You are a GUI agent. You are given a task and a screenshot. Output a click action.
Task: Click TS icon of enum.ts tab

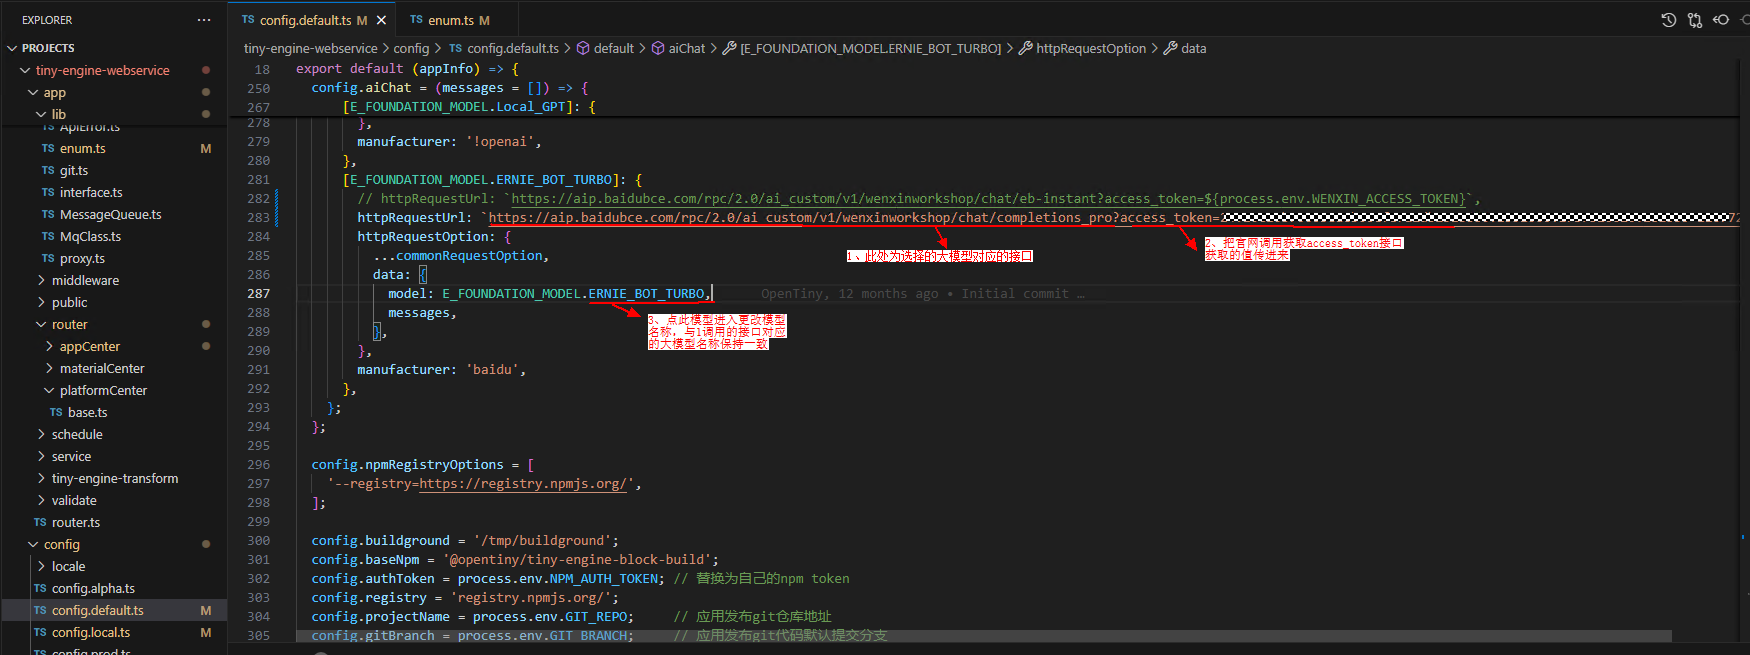pos(416,20)
